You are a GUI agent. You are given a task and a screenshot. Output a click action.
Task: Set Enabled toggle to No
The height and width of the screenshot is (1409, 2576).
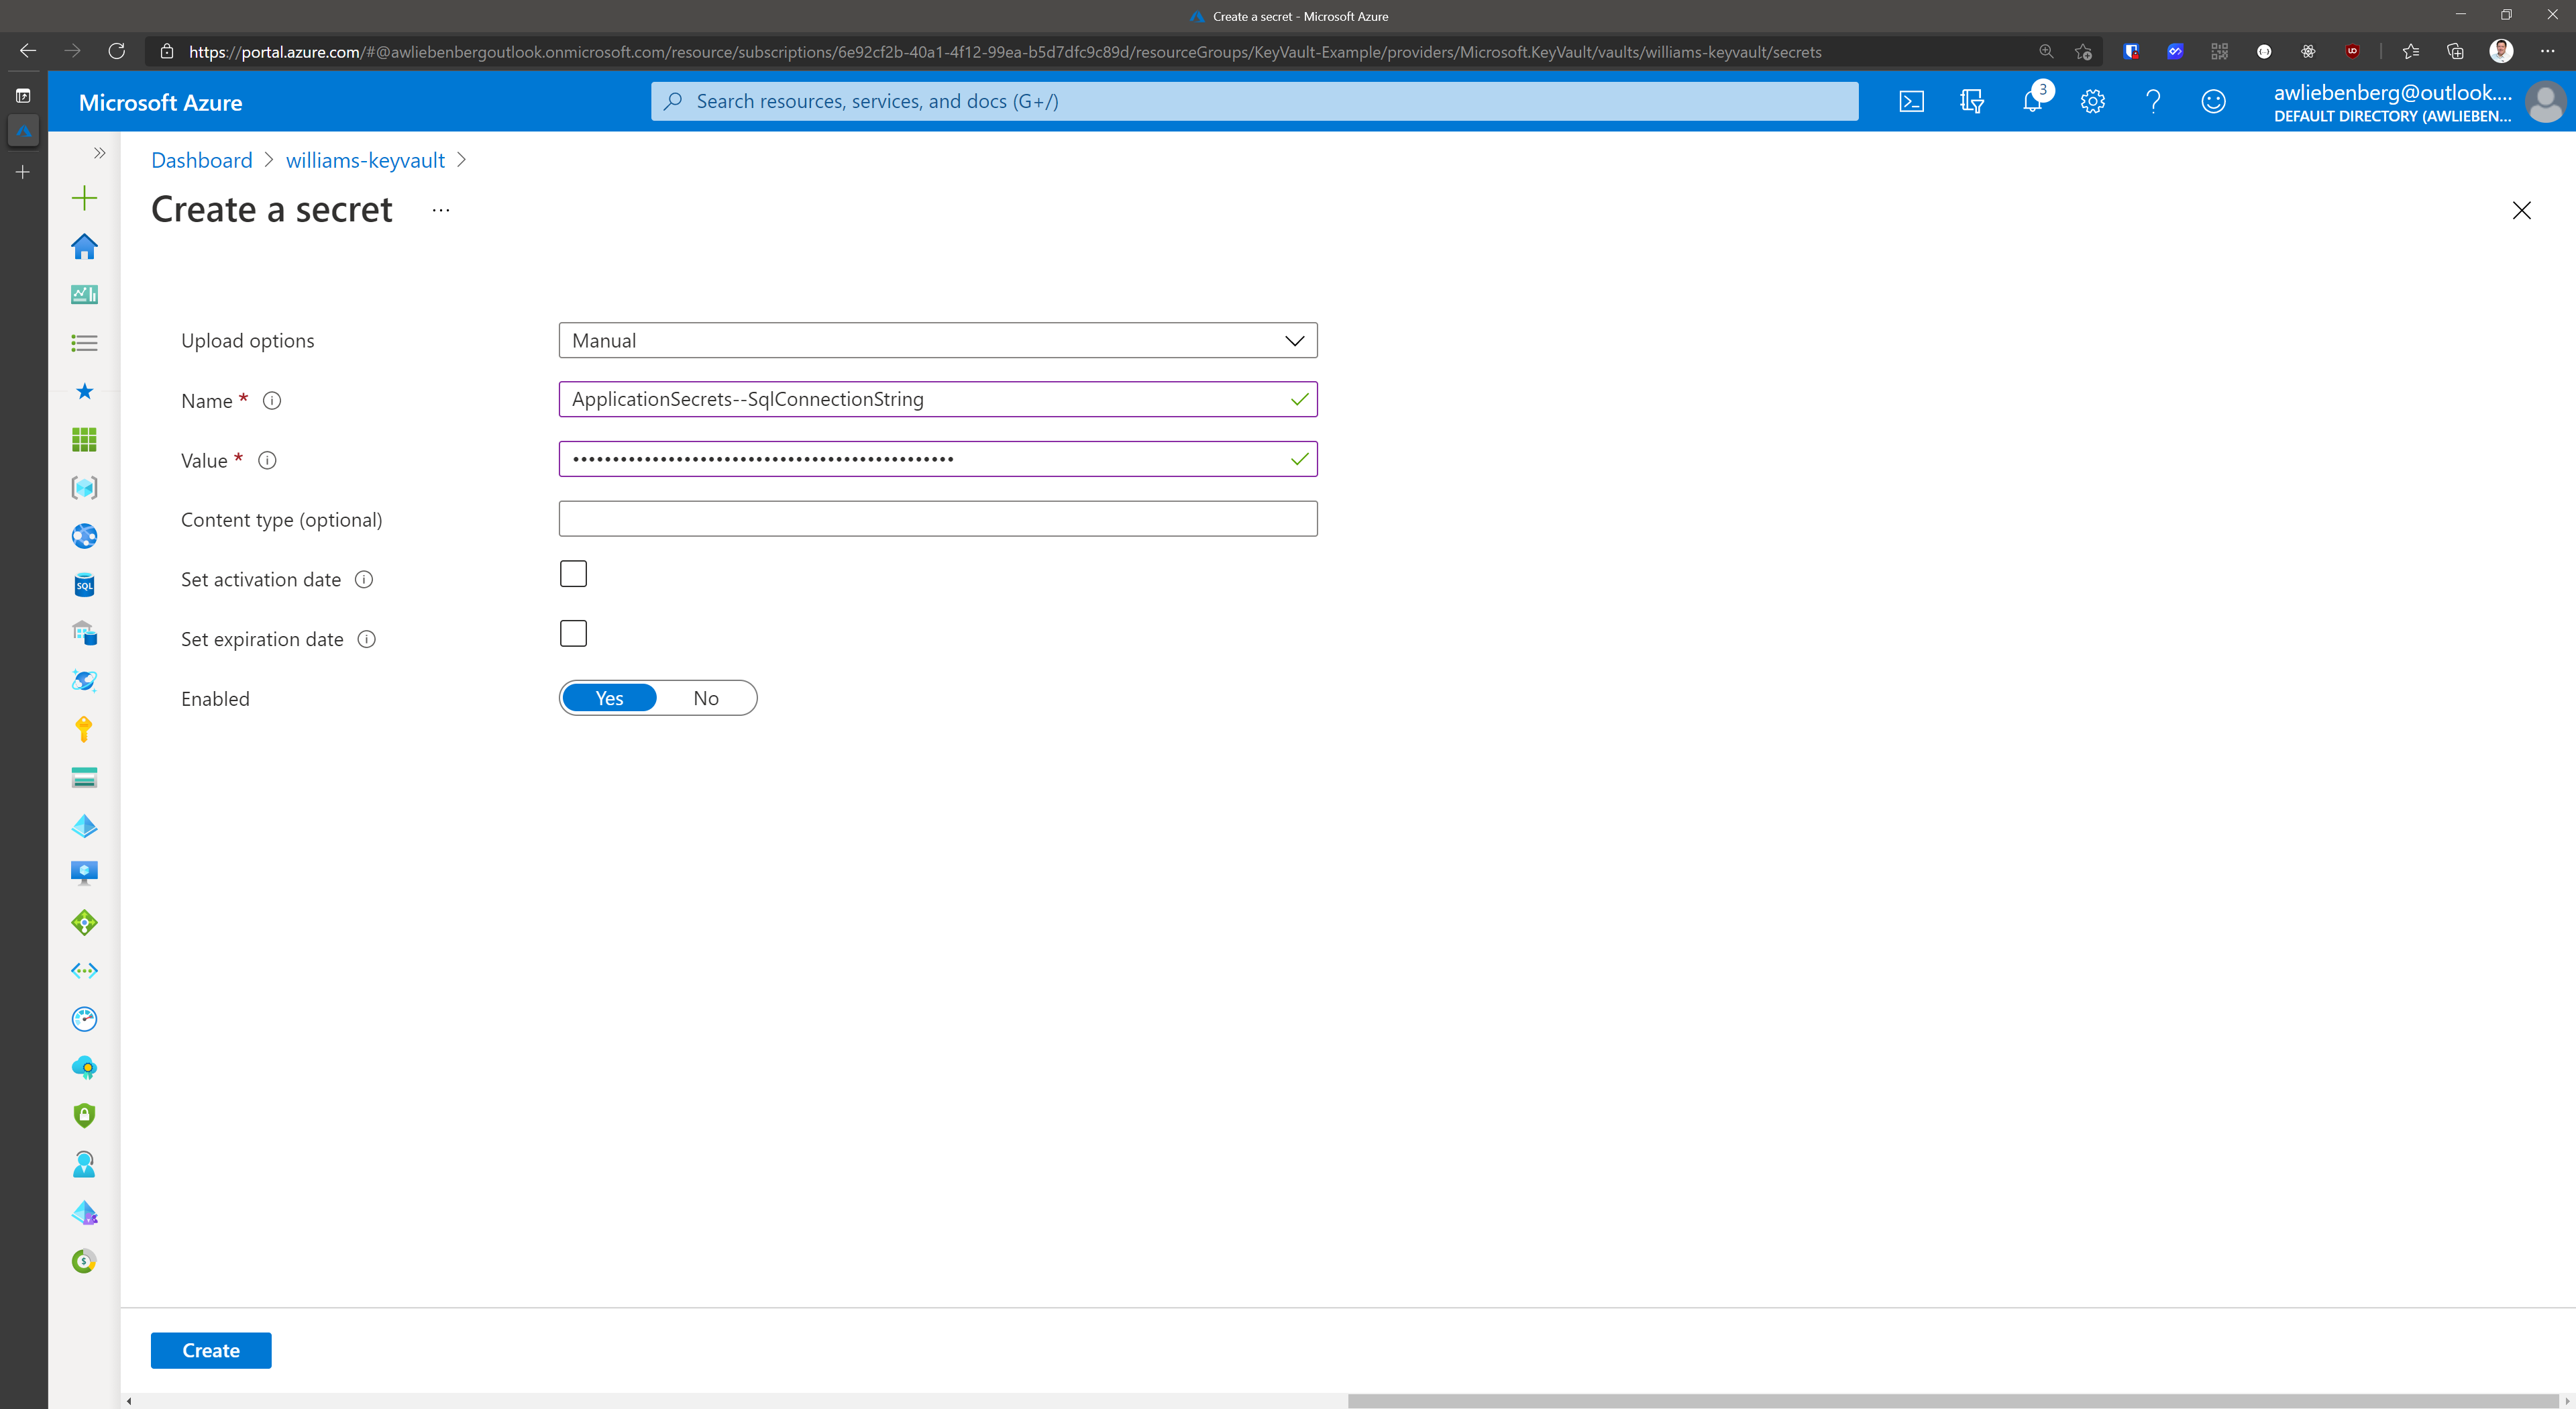pos(706,698)
